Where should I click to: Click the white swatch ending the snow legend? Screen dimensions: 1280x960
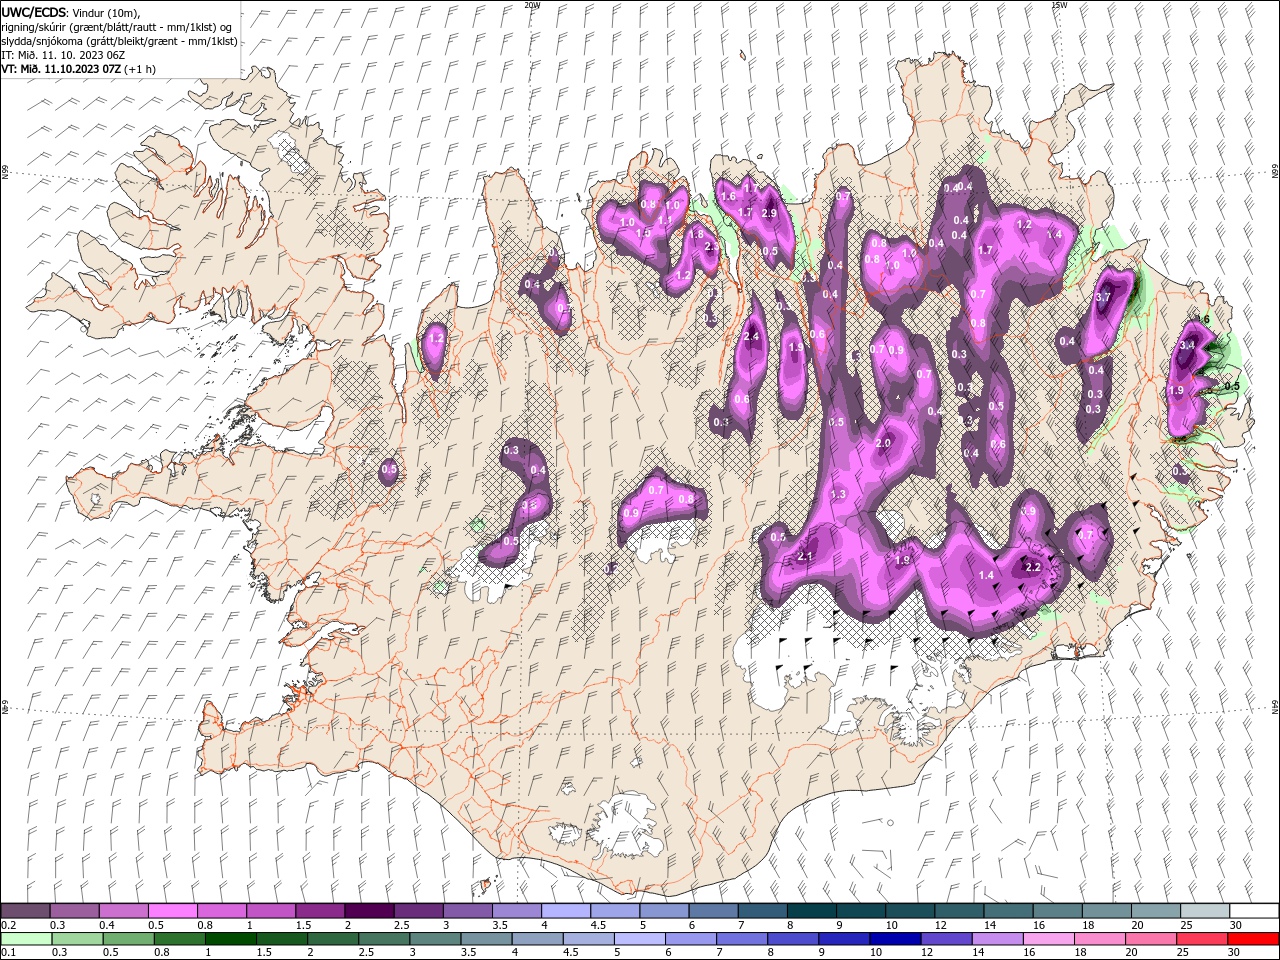coord(1254,911)
